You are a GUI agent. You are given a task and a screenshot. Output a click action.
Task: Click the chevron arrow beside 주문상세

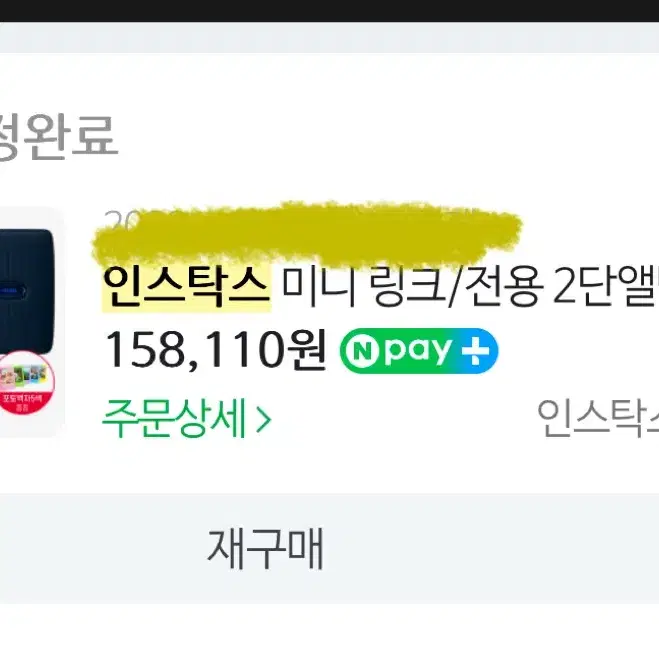click(264, 421)
